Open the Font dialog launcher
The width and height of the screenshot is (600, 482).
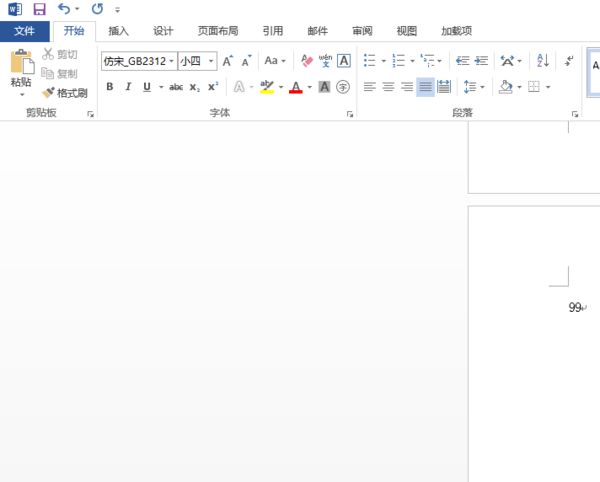click(350, 114)
